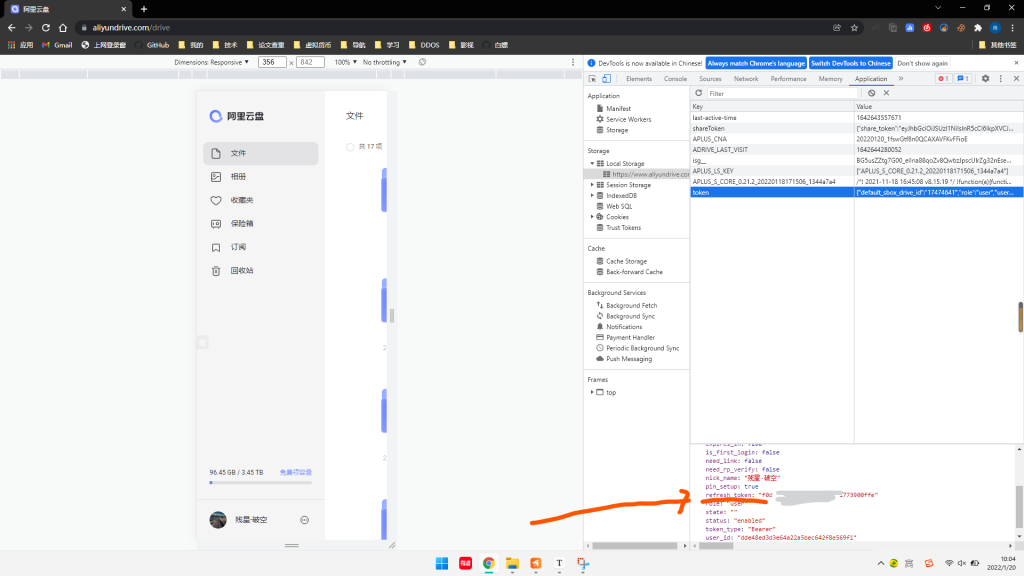The image size is (1024, 576).
Task: Open the Dimensions Responsive dropdown
Action: tap(212, 62)
